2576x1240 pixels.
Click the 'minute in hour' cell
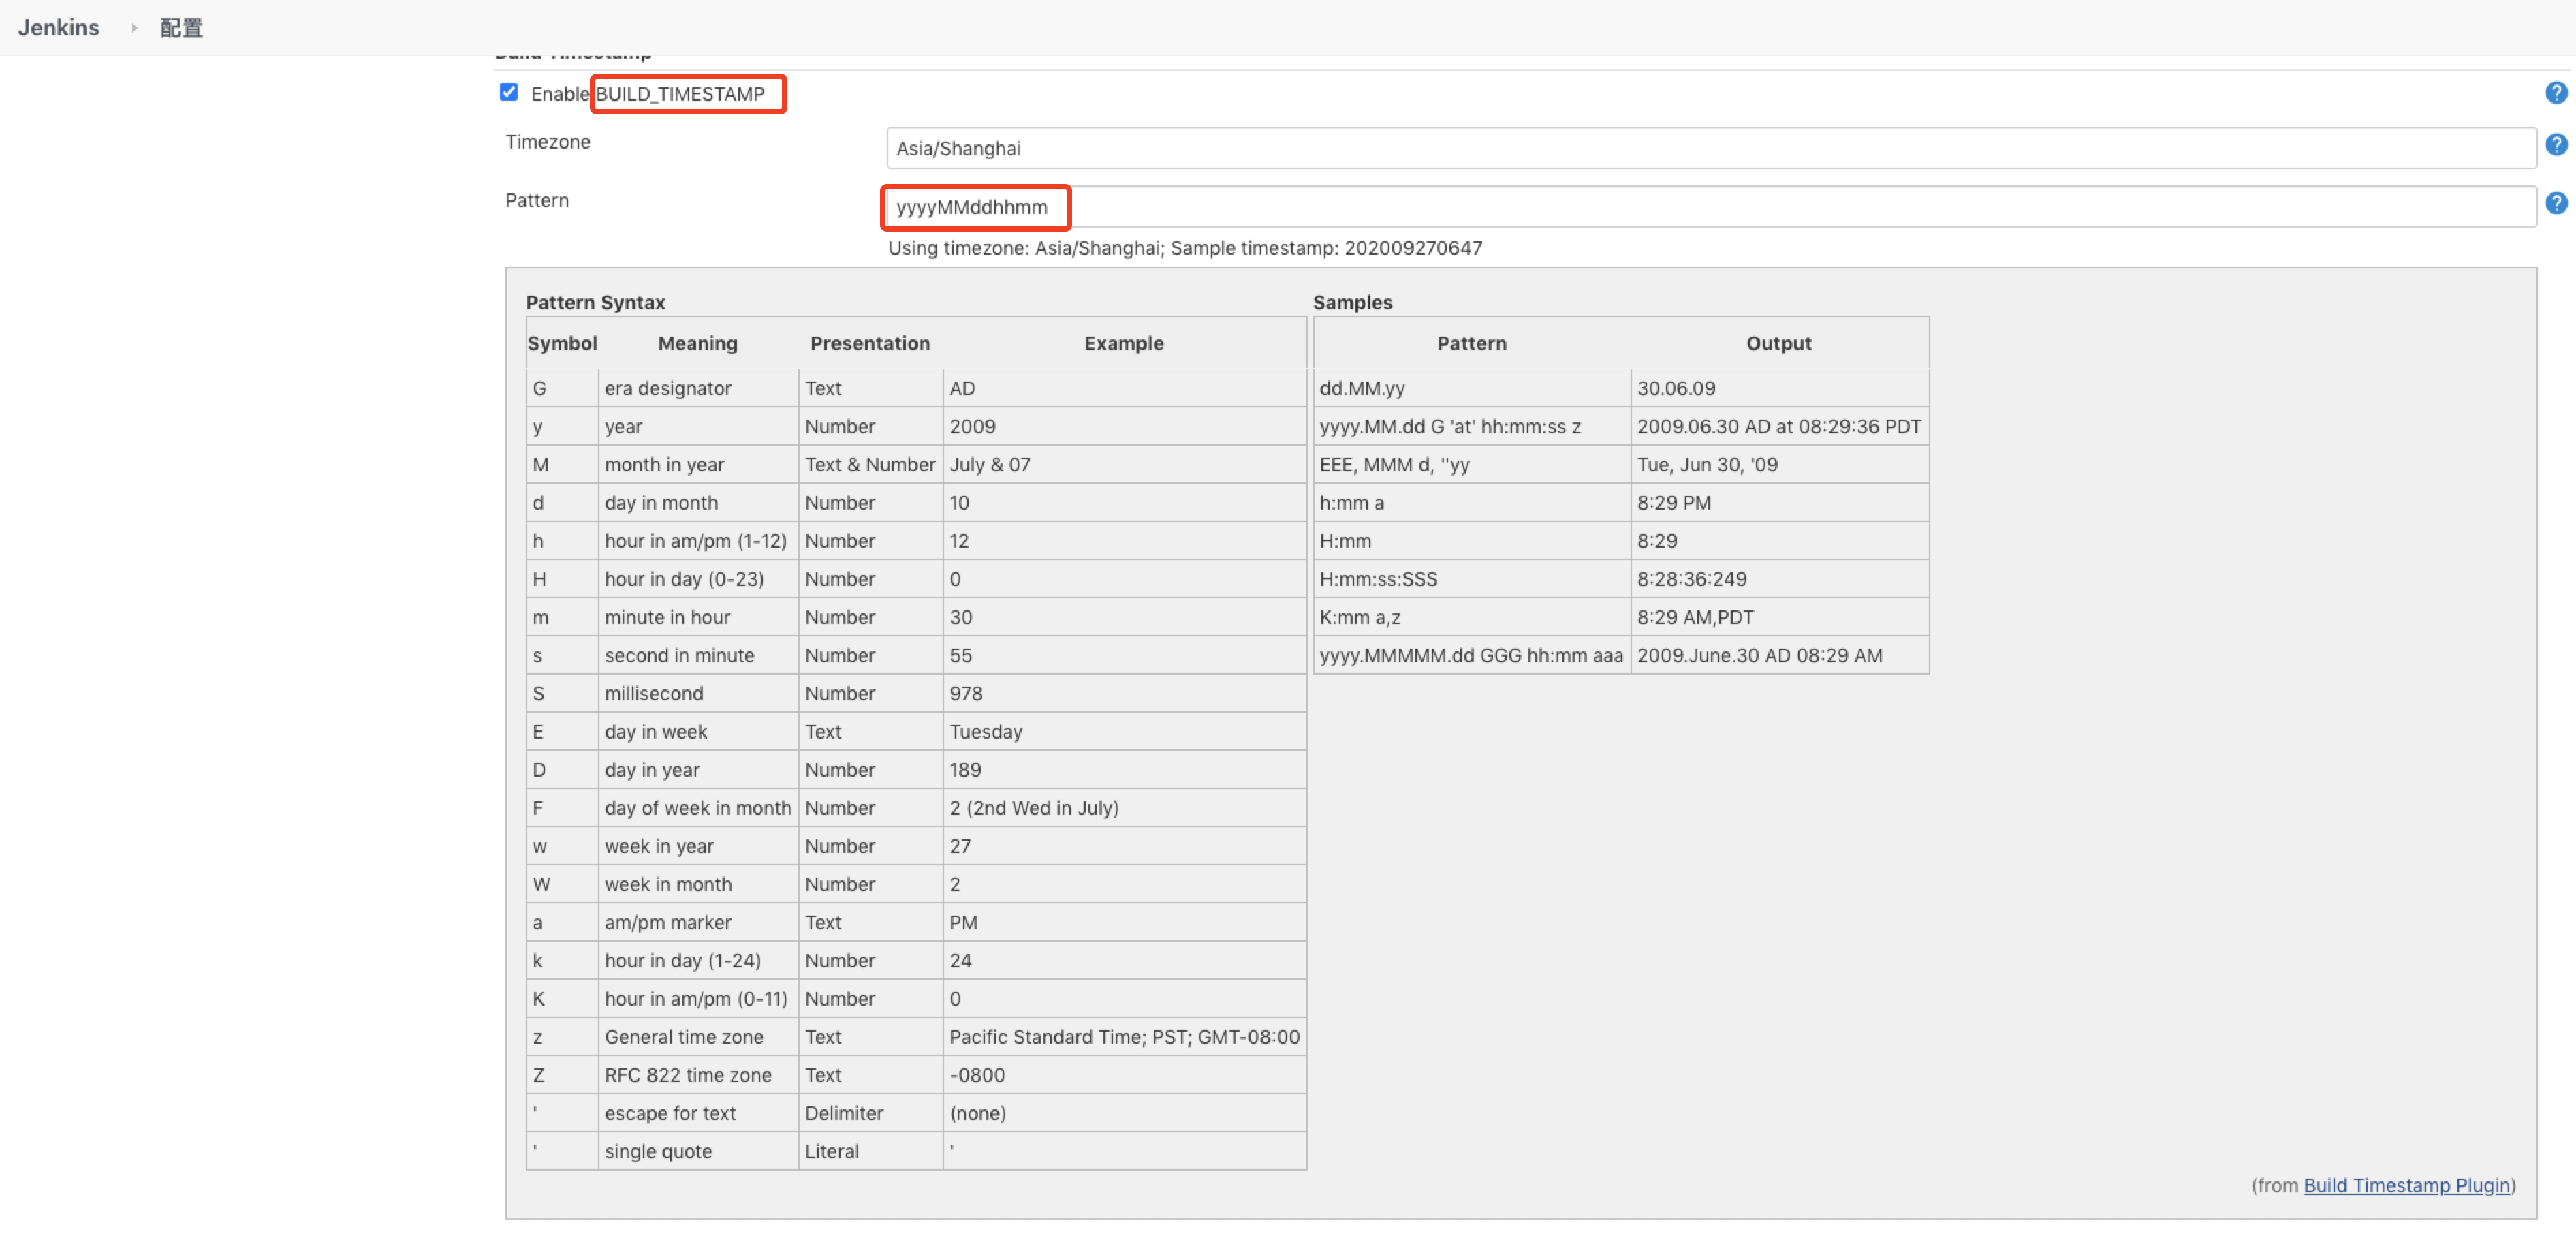(x=699, y=617)
